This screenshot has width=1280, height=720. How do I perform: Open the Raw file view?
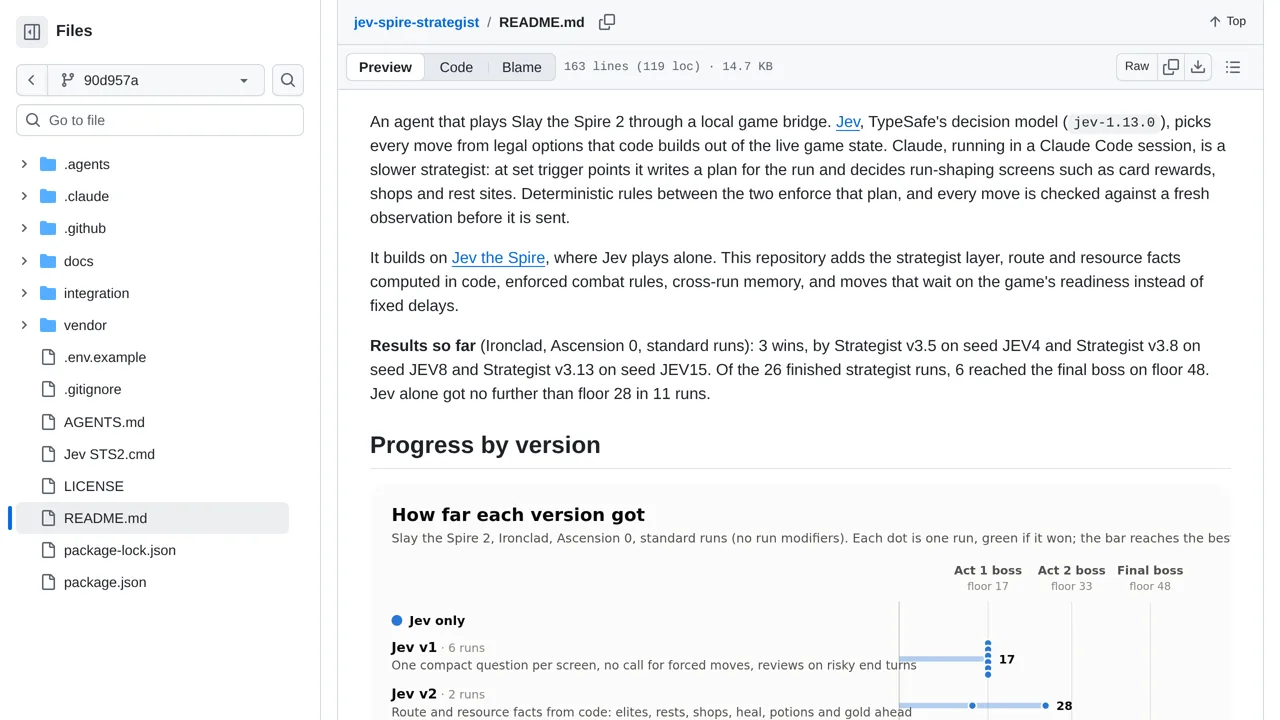click(1137, 67)
